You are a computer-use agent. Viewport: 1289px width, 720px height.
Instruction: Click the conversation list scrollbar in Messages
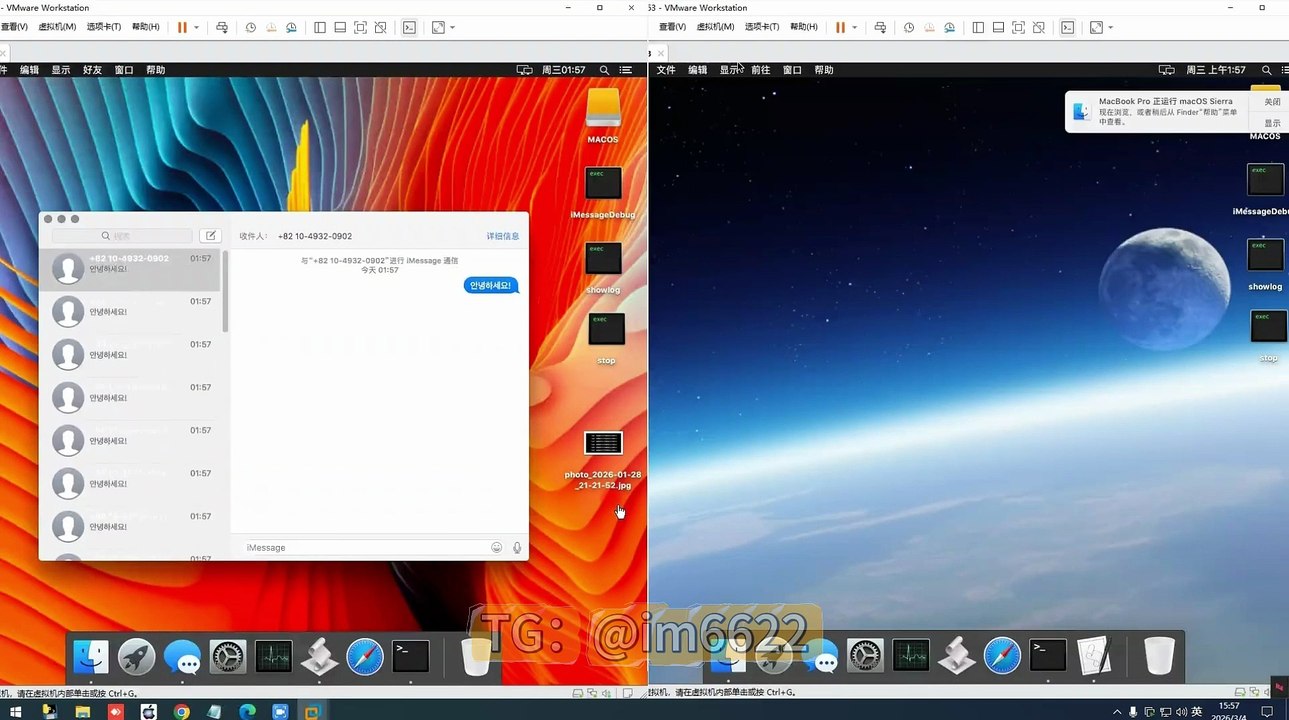coord(226,292)
